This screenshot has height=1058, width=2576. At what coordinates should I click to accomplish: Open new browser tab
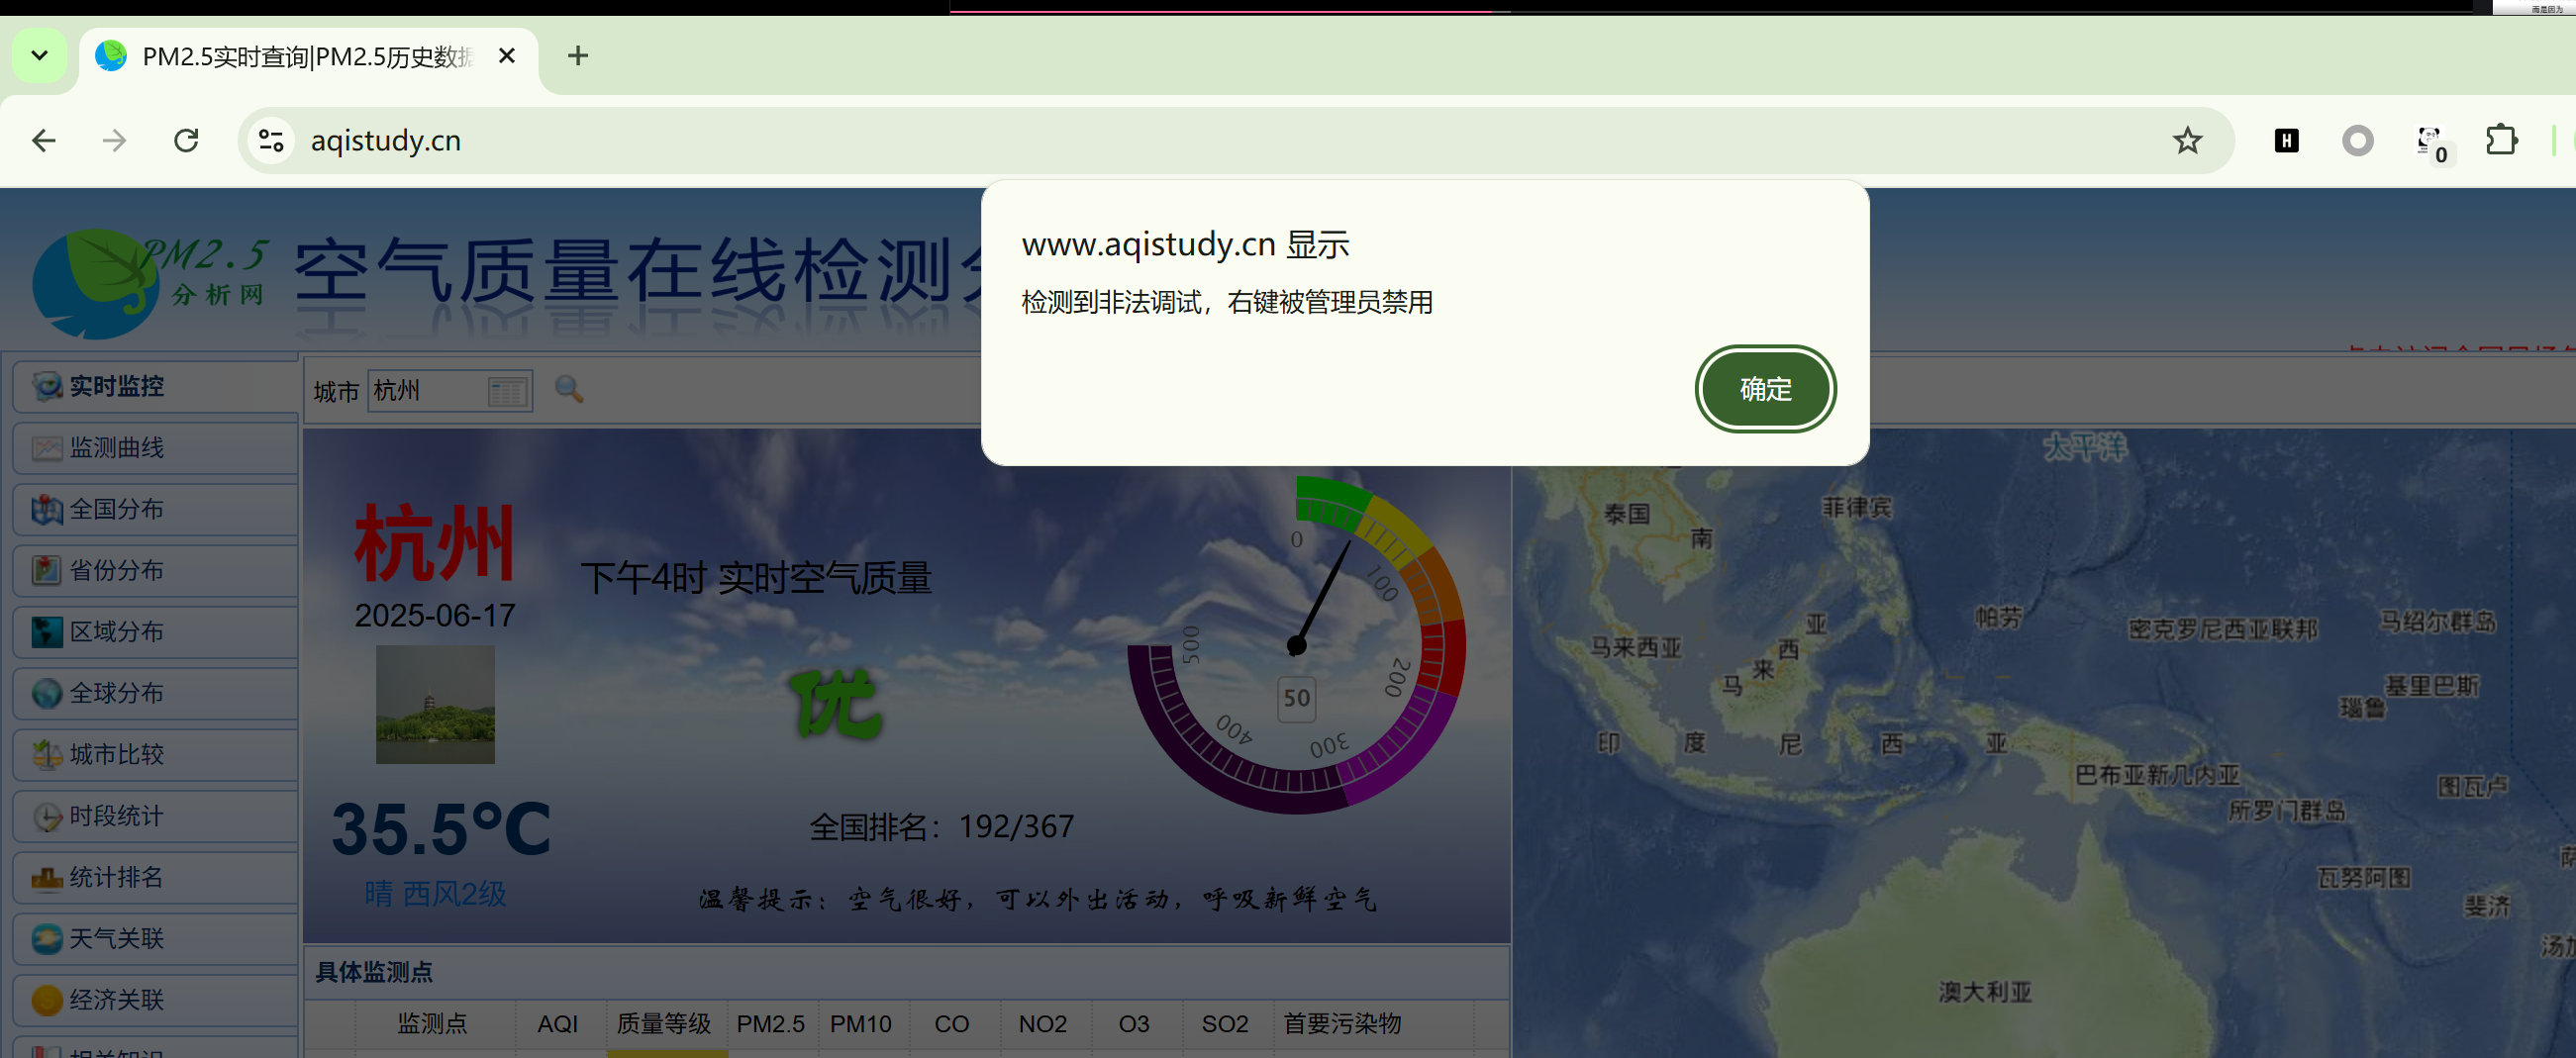[577, 56]
